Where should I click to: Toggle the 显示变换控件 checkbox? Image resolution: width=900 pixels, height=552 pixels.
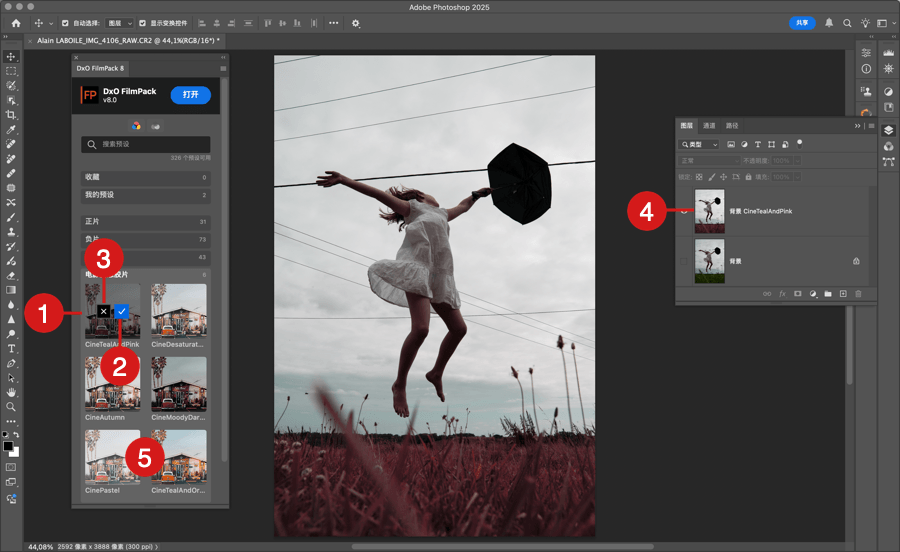pyautogui.click(x=142, y=22)
